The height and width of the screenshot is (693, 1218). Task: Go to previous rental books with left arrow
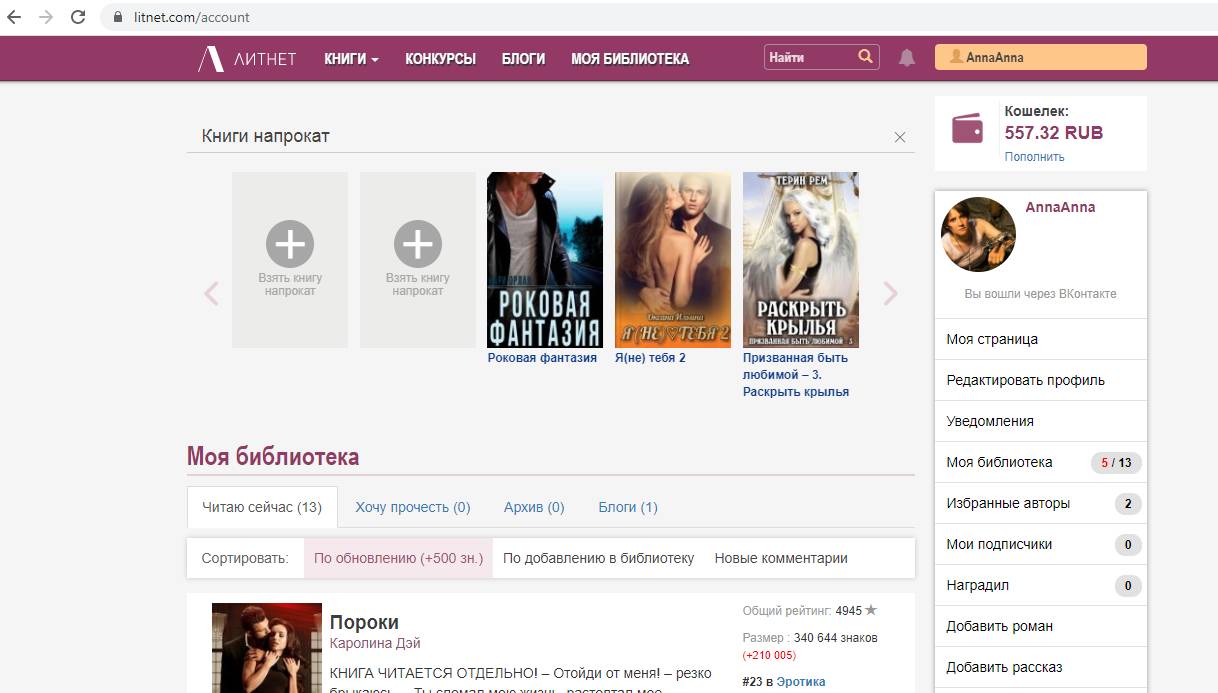point(211,293)
